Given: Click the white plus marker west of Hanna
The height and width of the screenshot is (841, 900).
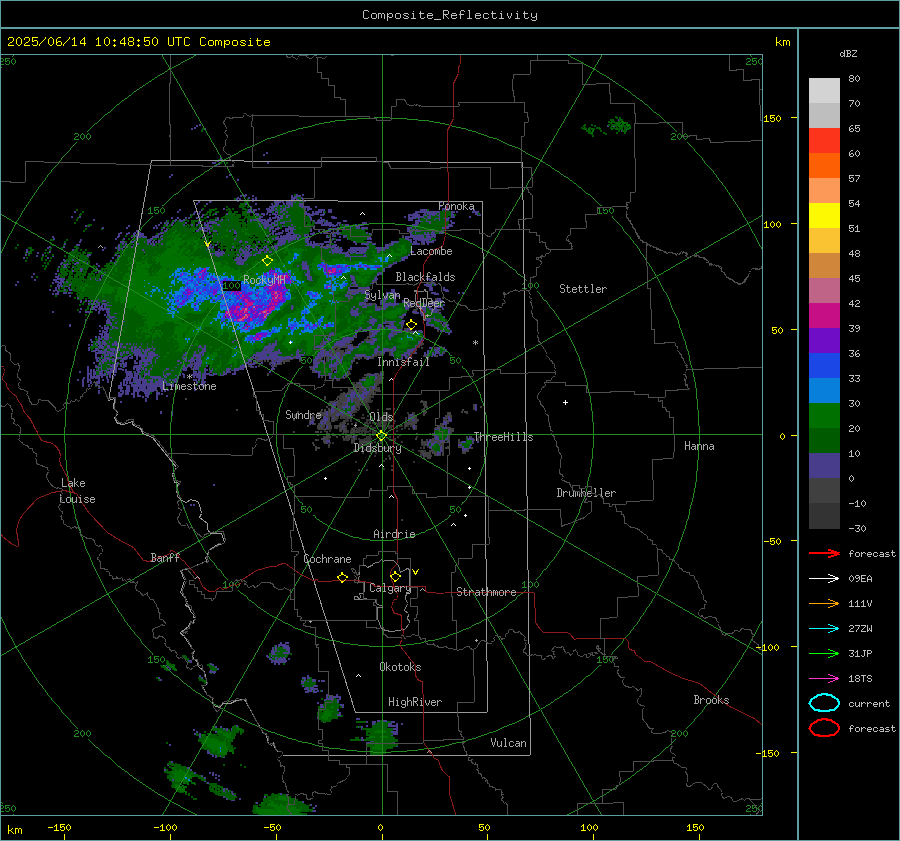Looking at the screenshot, I should coord(565,402).
